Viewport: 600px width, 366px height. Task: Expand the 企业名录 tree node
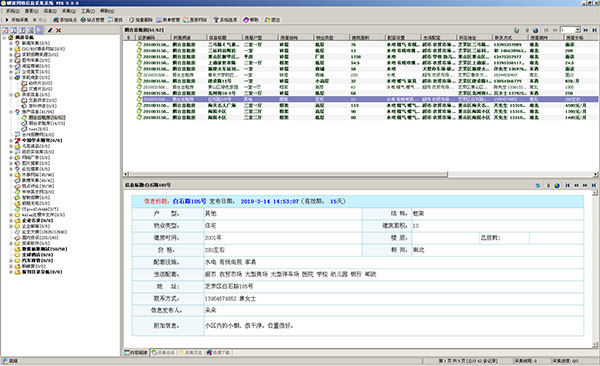pyautogui.click(x=11, y=221)
